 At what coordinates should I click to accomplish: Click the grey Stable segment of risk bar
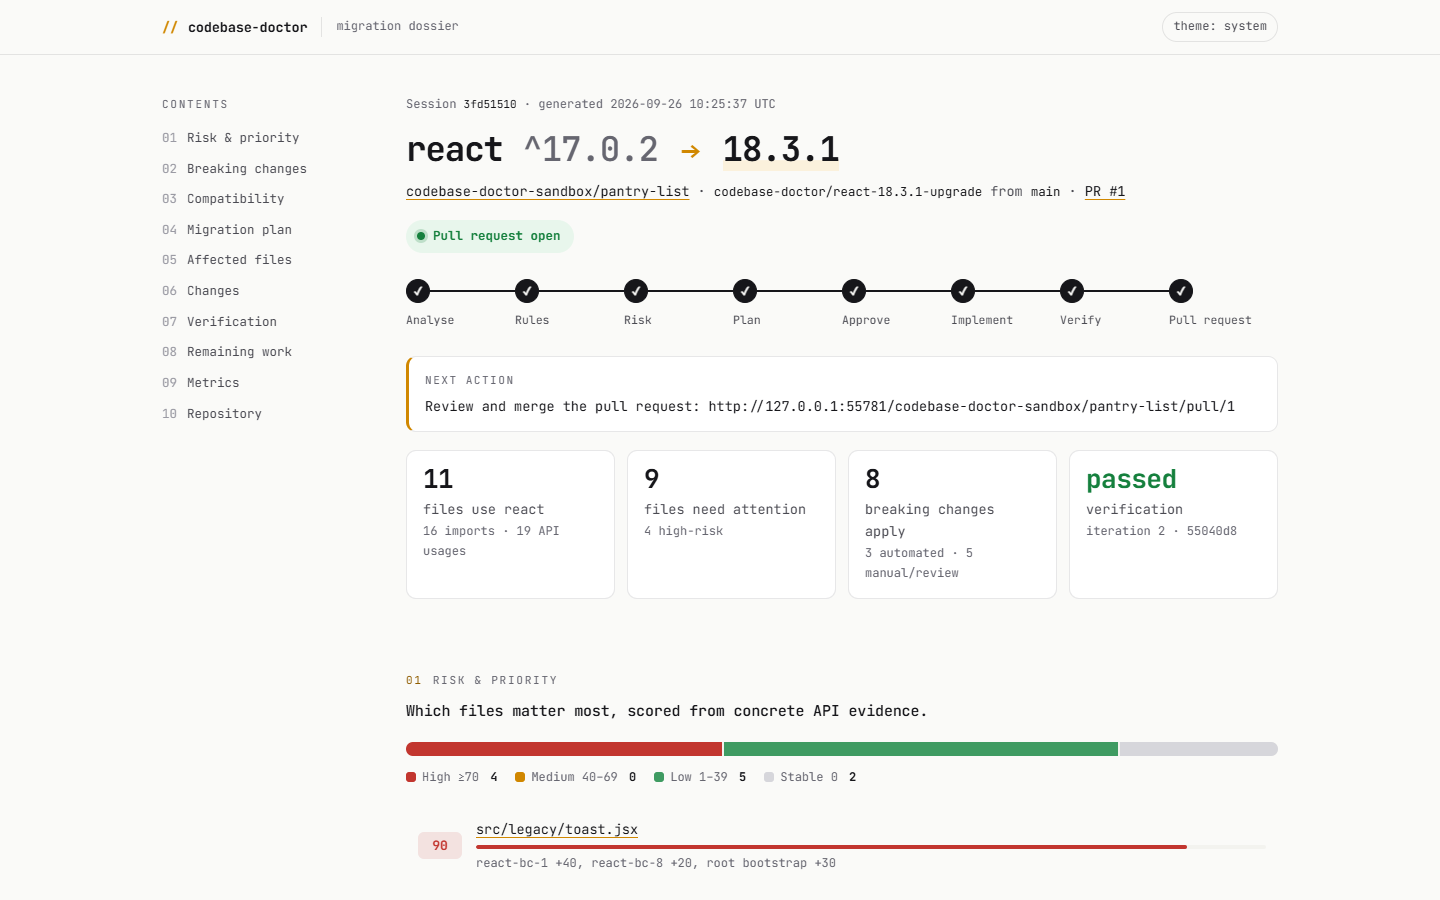(1199, 749)
